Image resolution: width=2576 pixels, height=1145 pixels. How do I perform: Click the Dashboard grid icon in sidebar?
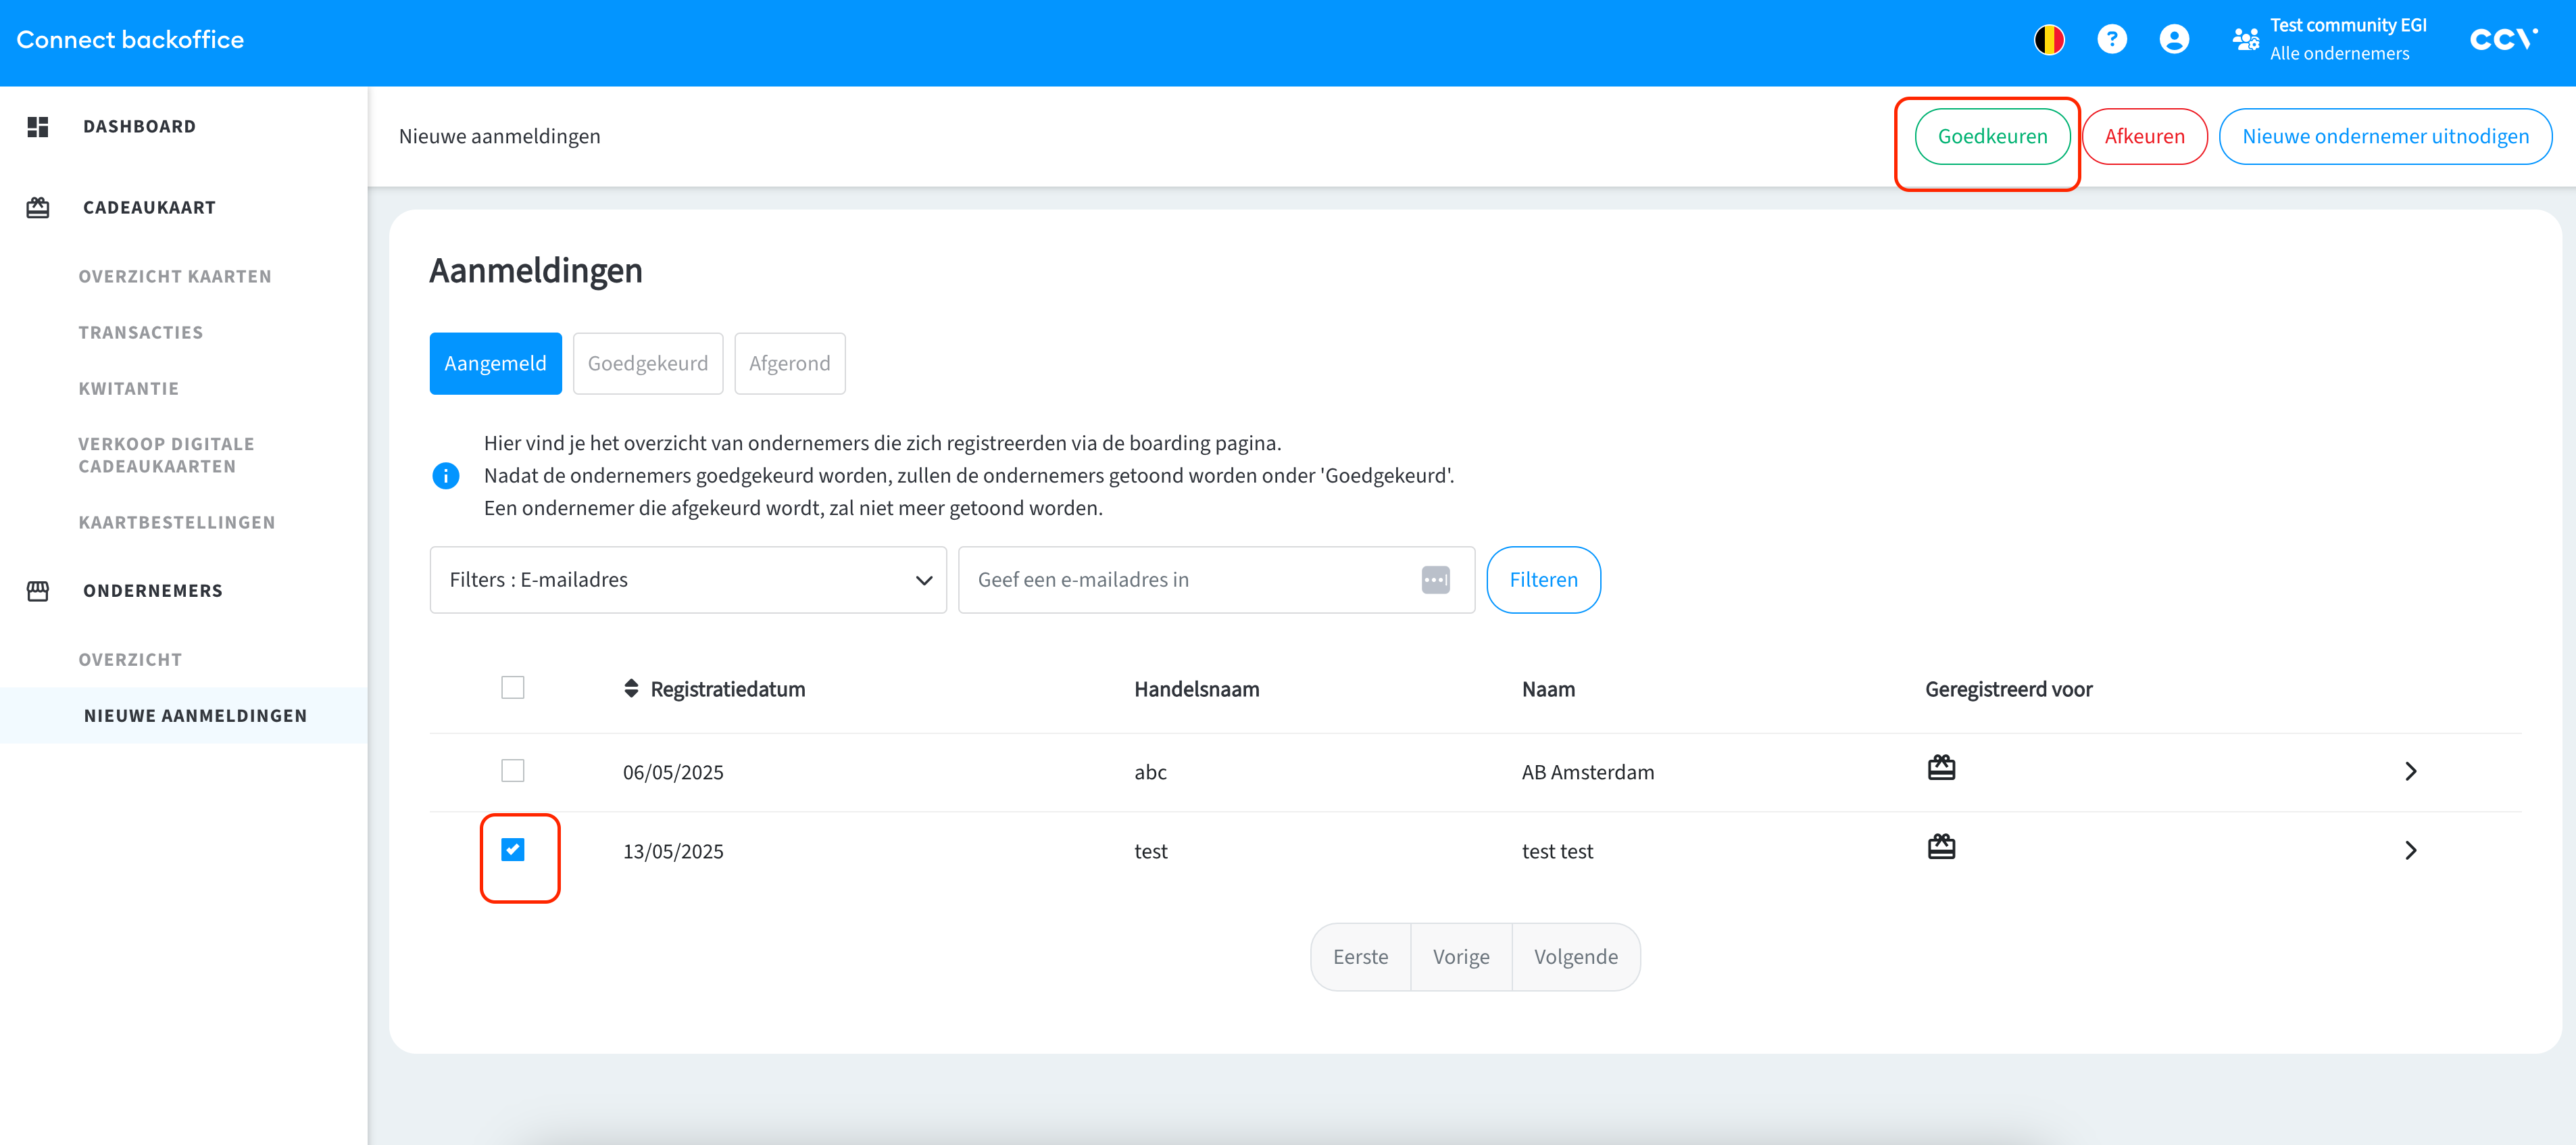(x=38, y=127)
